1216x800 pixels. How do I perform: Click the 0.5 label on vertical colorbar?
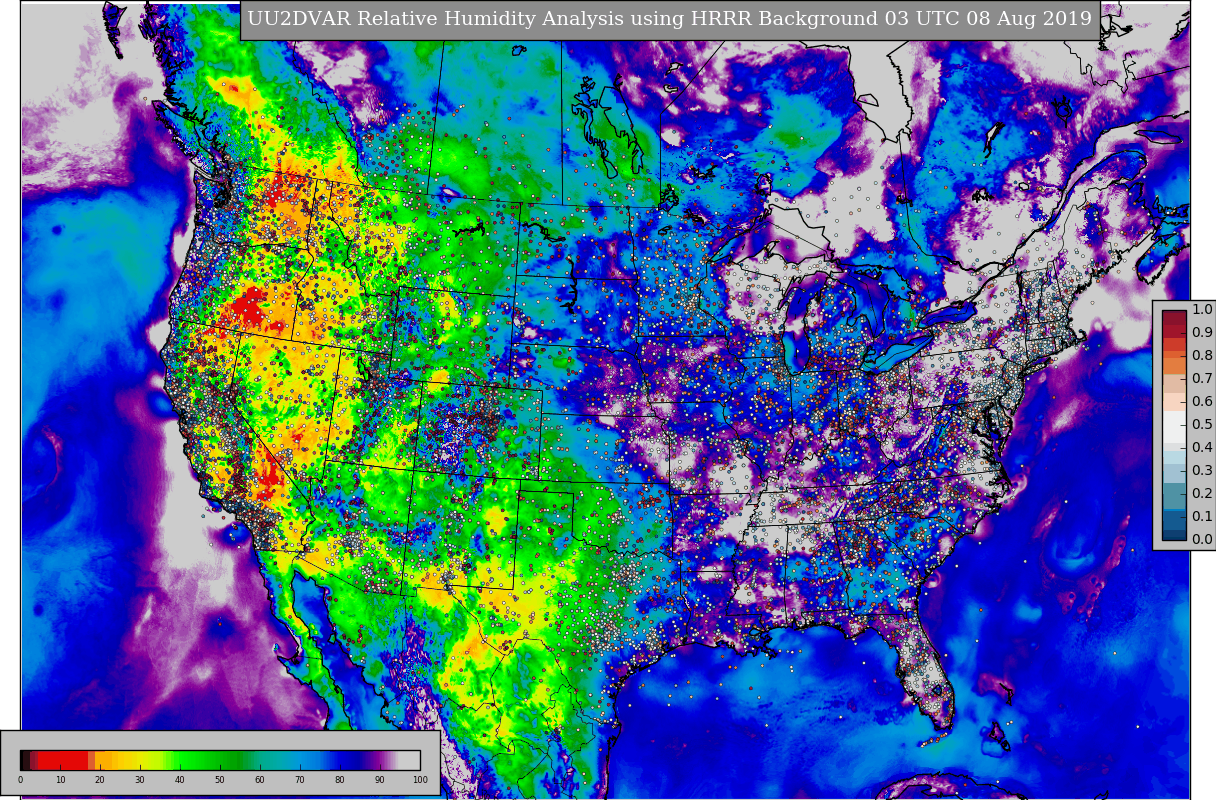point(1202,425)
